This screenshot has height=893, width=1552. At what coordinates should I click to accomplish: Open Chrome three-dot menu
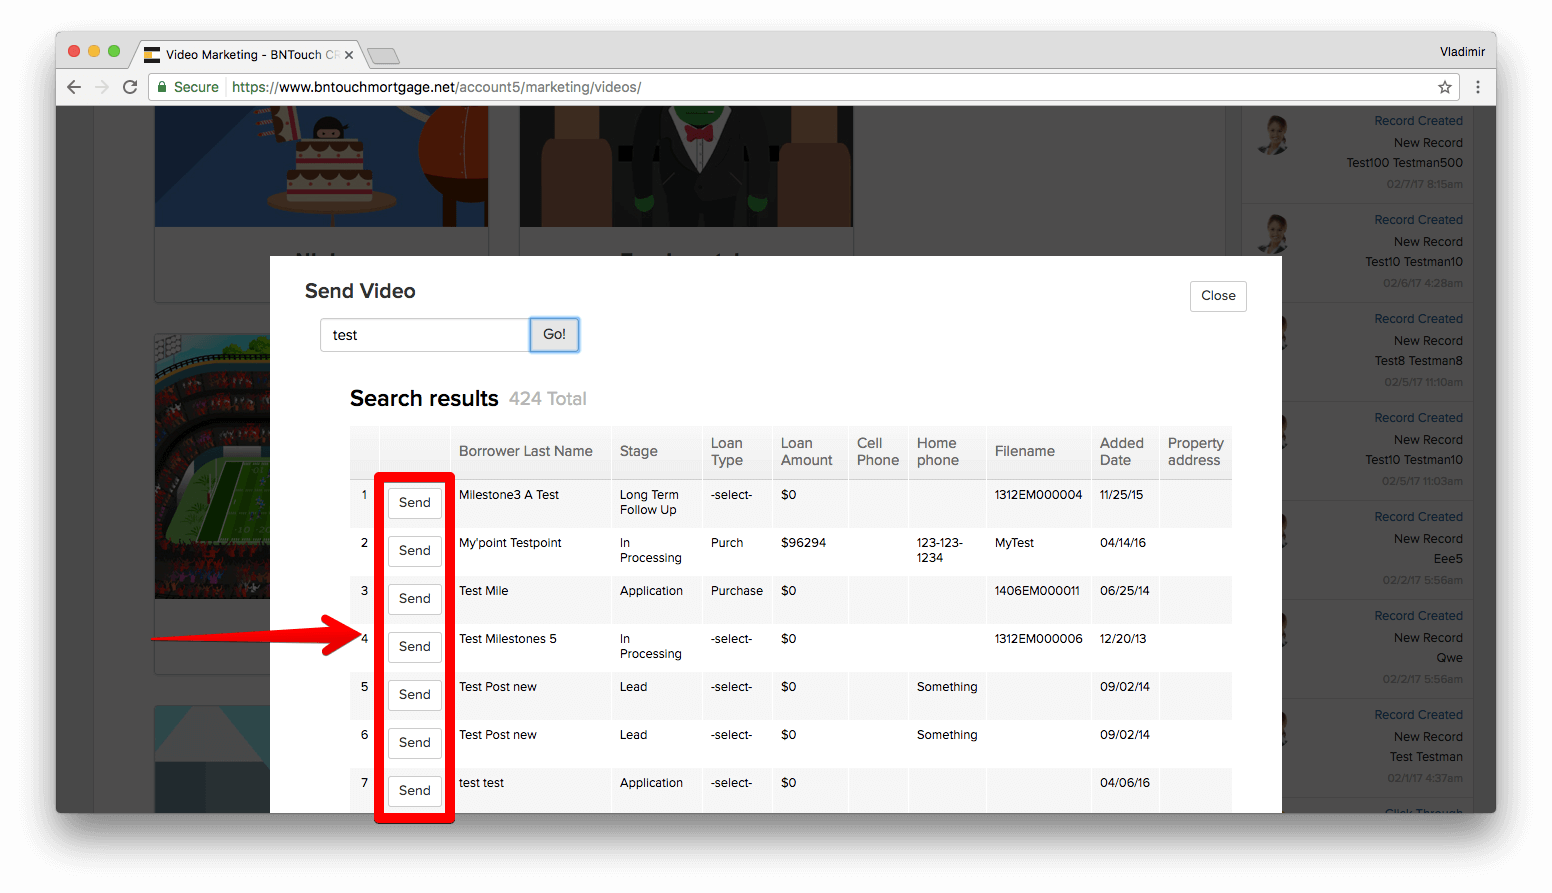click(x=1477, y=87)
